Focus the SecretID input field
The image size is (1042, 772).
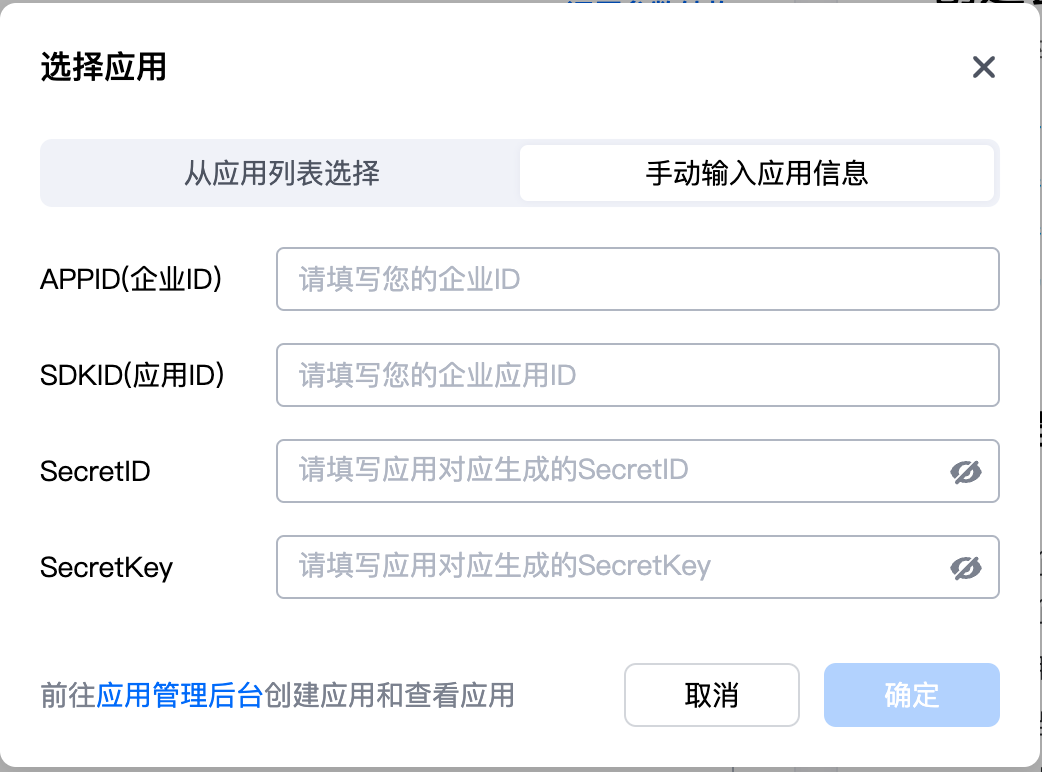[x=638, y=471]
